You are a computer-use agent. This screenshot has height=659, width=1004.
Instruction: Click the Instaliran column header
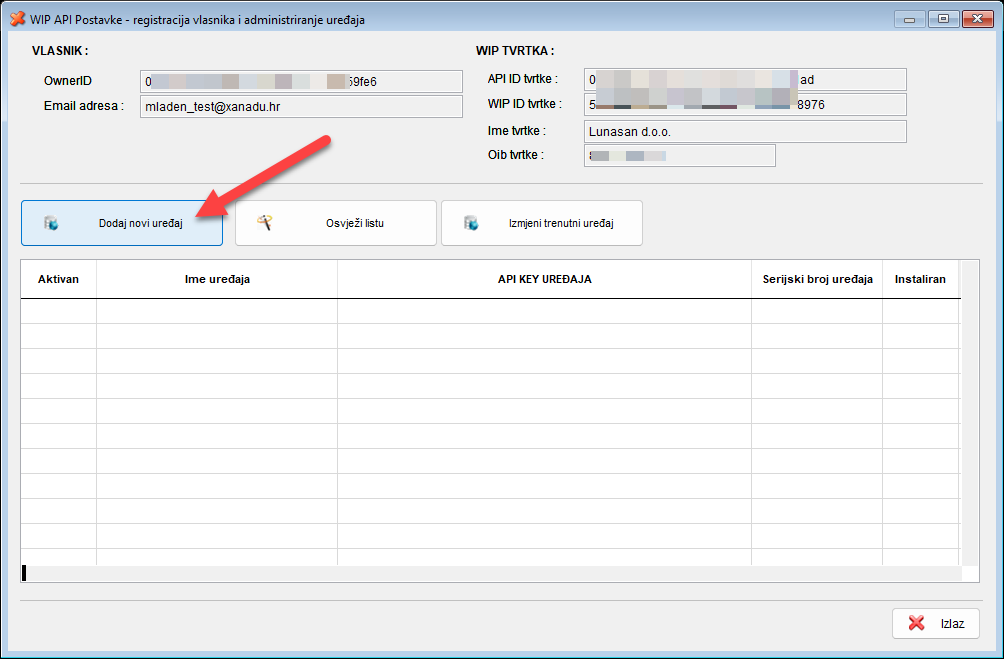click(x=920, y=279)
